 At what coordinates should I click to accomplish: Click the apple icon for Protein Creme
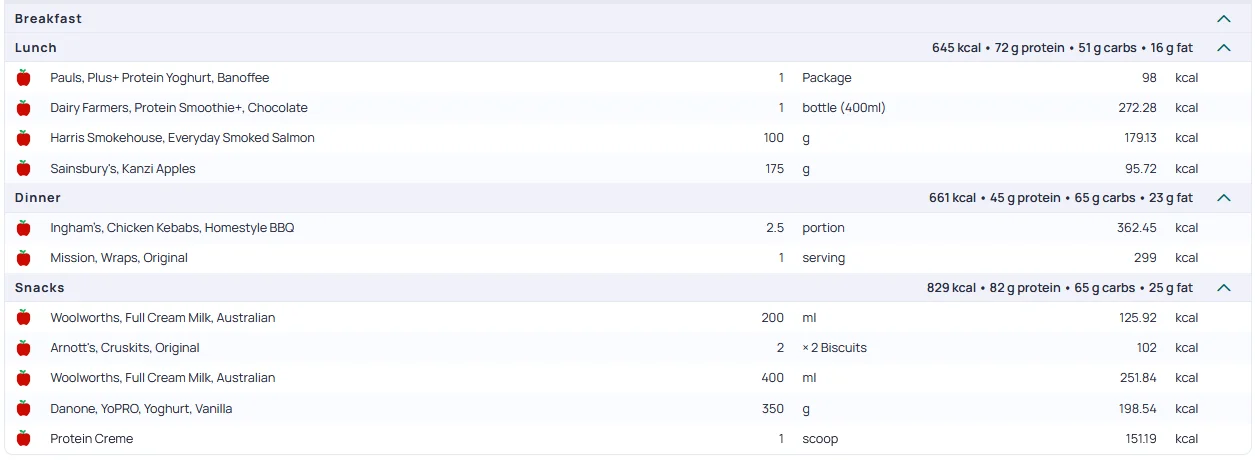click(24, 439)
